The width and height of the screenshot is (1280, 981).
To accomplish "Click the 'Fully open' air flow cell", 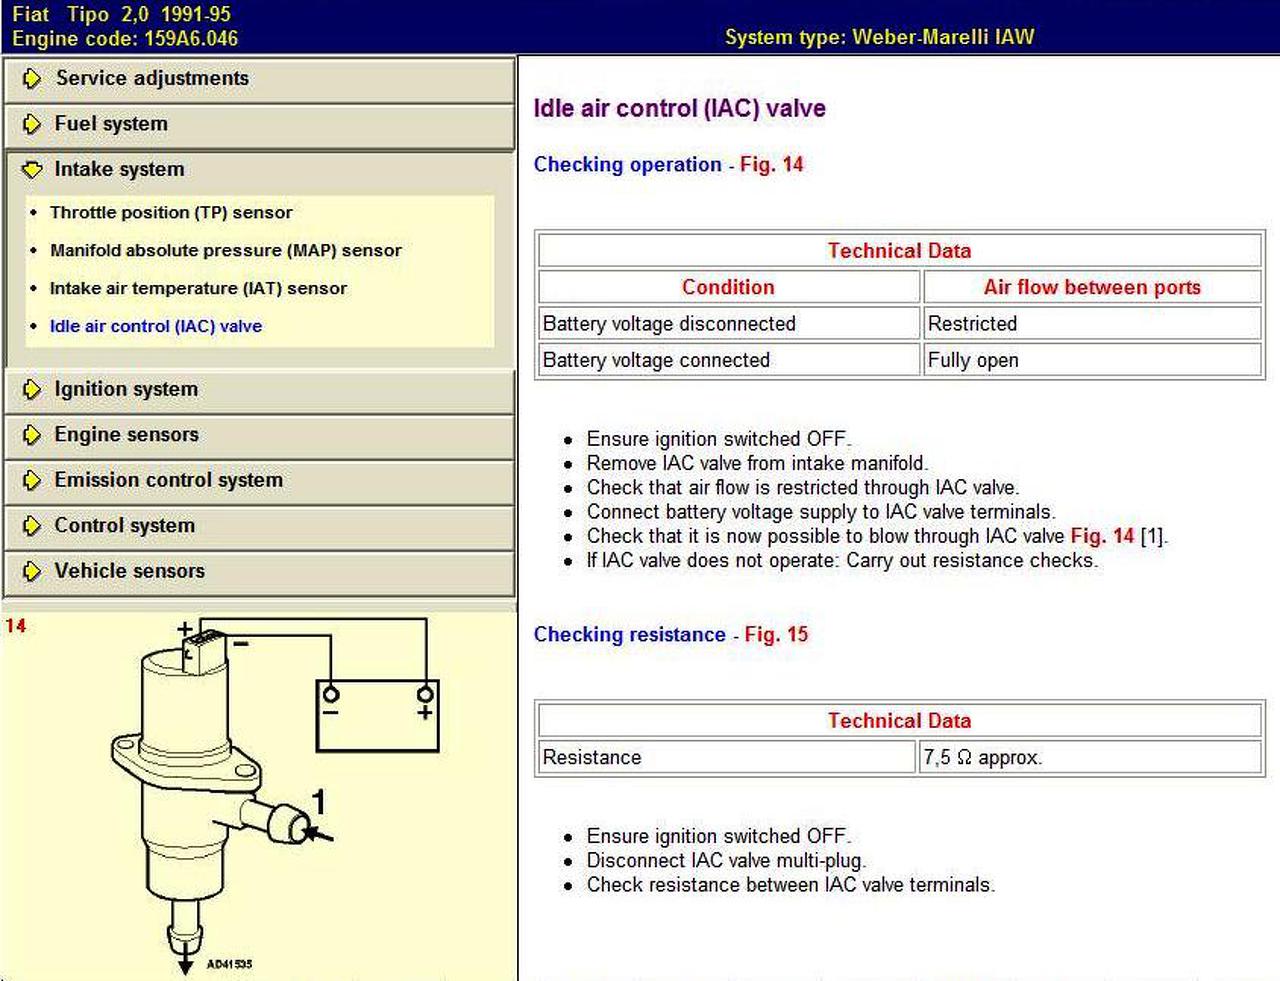I will [x=1092, y=360].
